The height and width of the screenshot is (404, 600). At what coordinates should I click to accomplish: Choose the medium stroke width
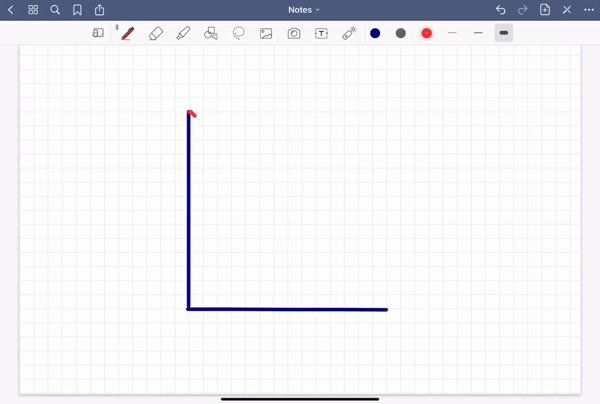478,33
